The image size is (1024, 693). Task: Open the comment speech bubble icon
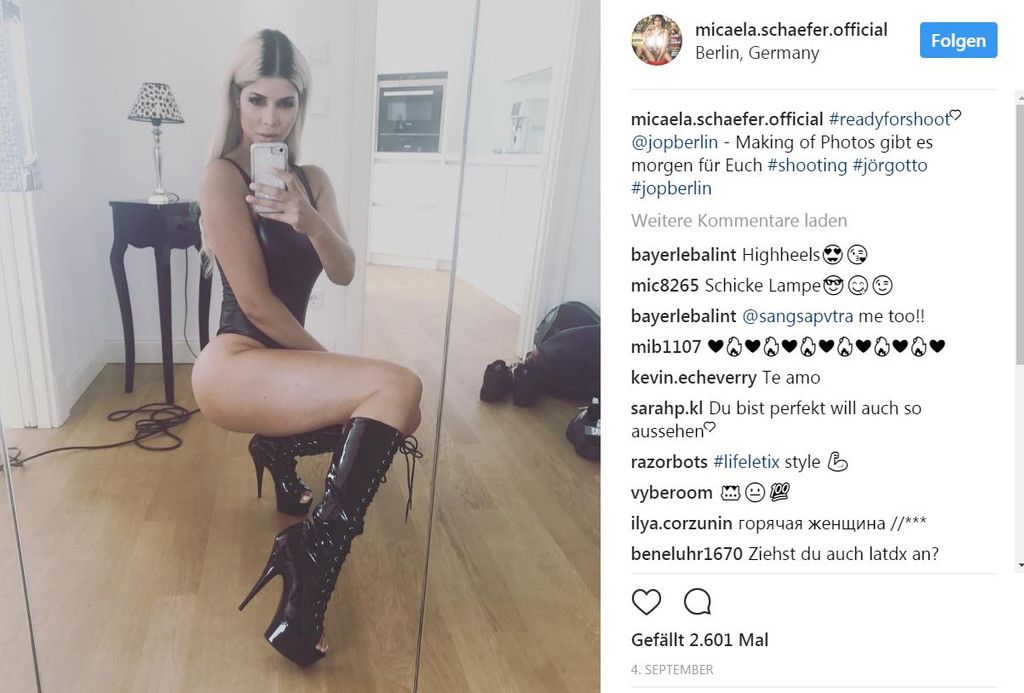(x=697, y=602)
